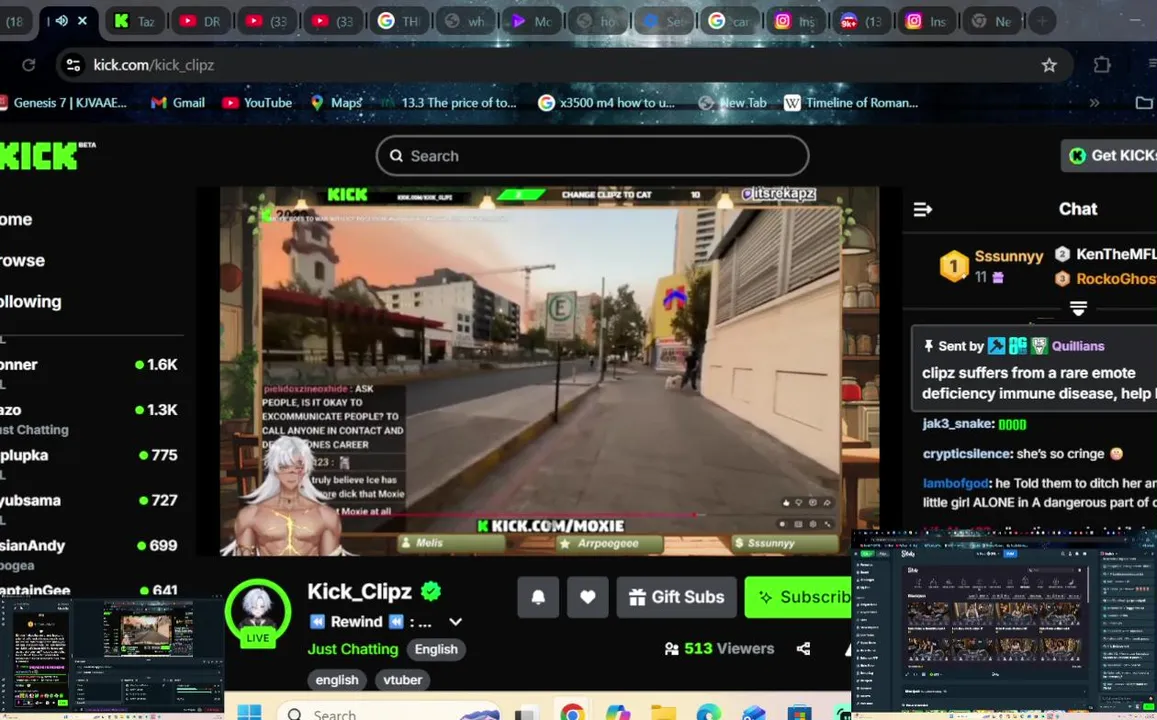Click the green Subscribe button
This screenshot has height=720, width=1157.
coord(798,597)
